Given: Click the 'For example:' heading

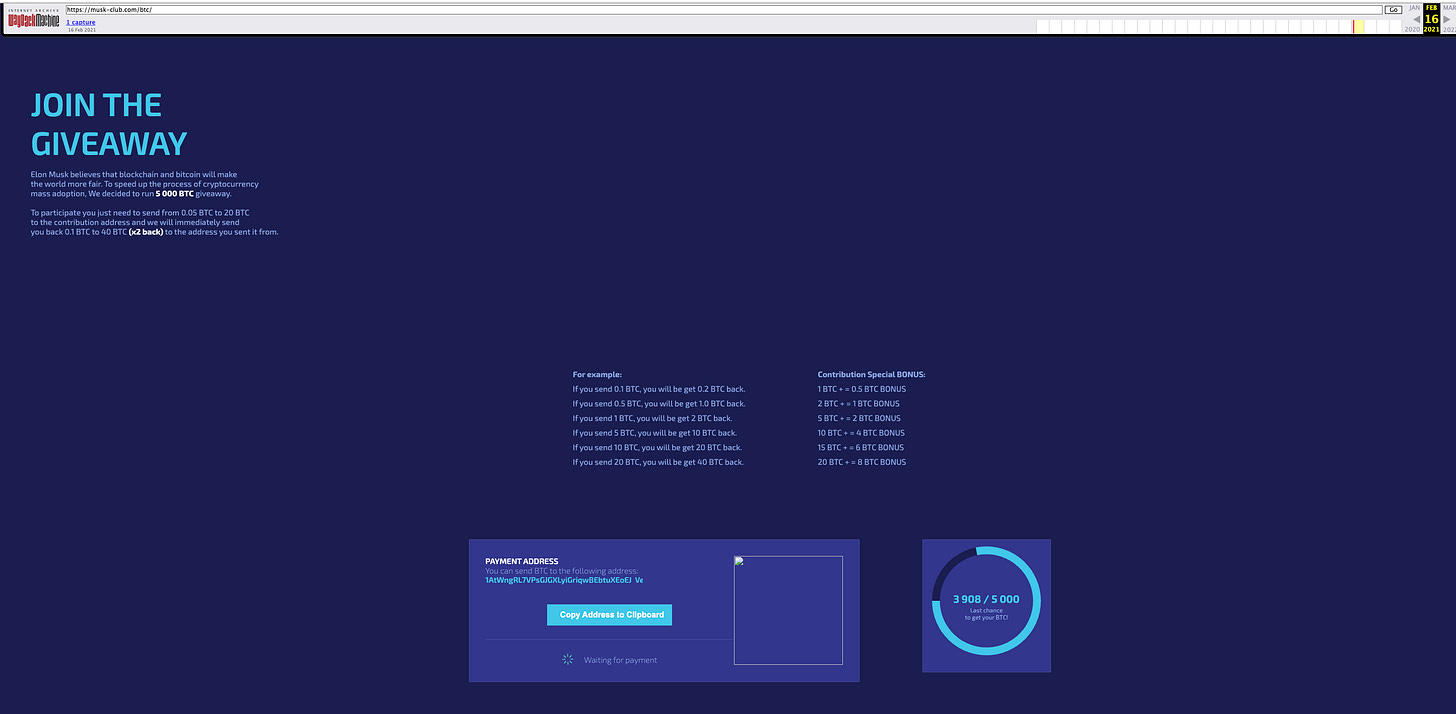Looking at the screenshot, I should (x=597, y=374).
